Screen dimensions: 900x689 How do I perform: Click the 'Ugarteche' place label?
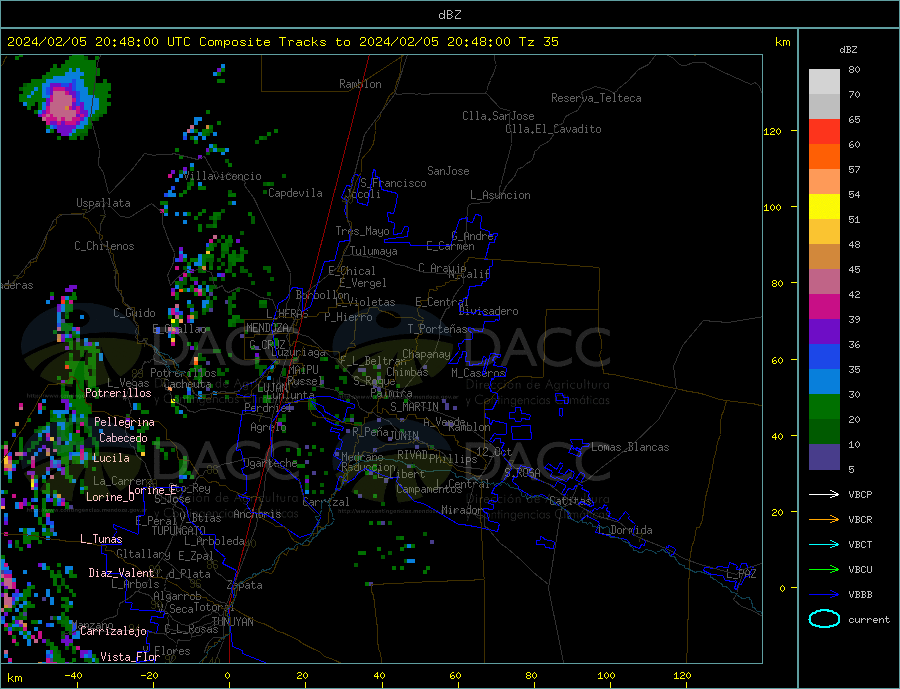coord(270,463)
